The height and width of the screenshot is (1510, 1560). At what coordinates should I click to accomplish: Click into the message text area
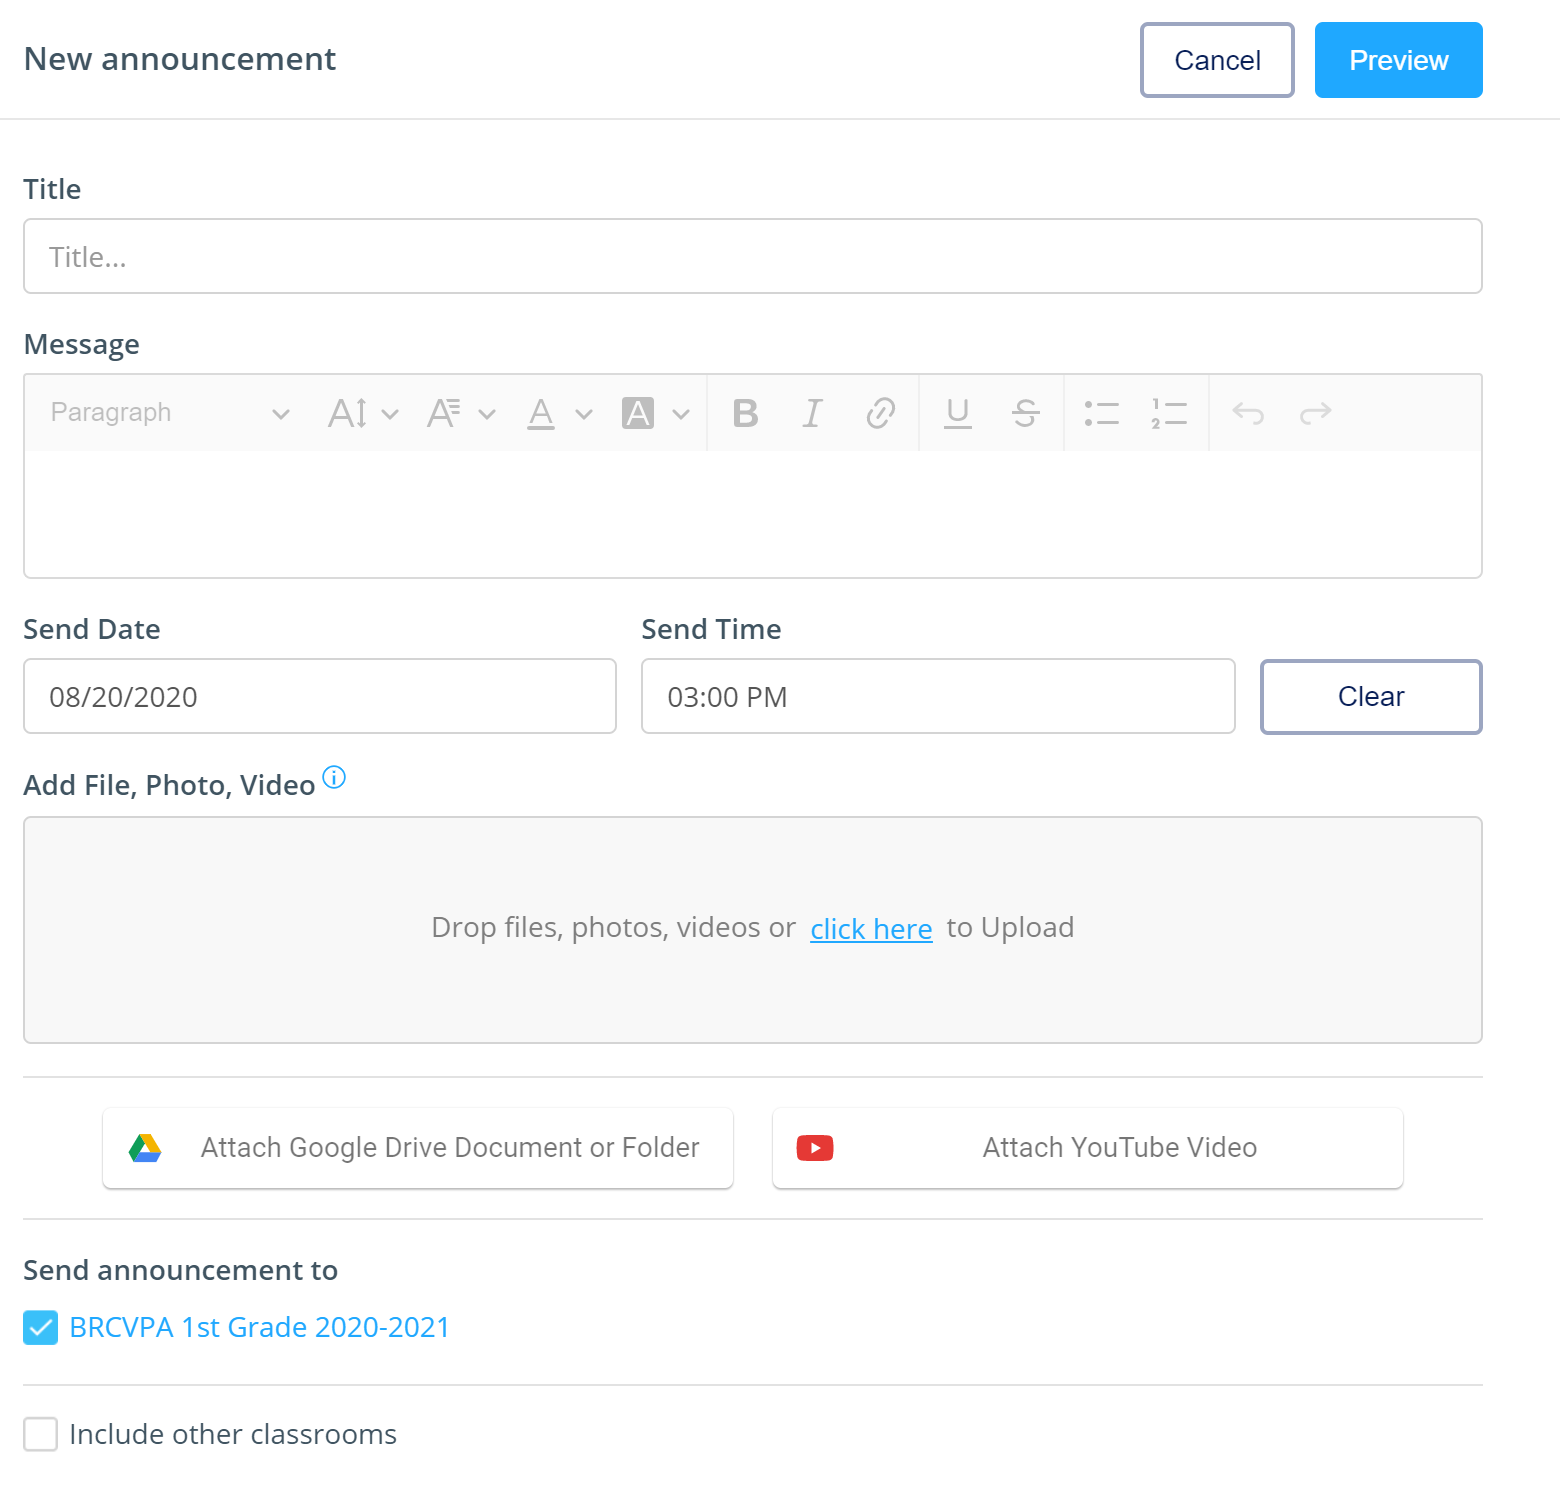(753, 513)
